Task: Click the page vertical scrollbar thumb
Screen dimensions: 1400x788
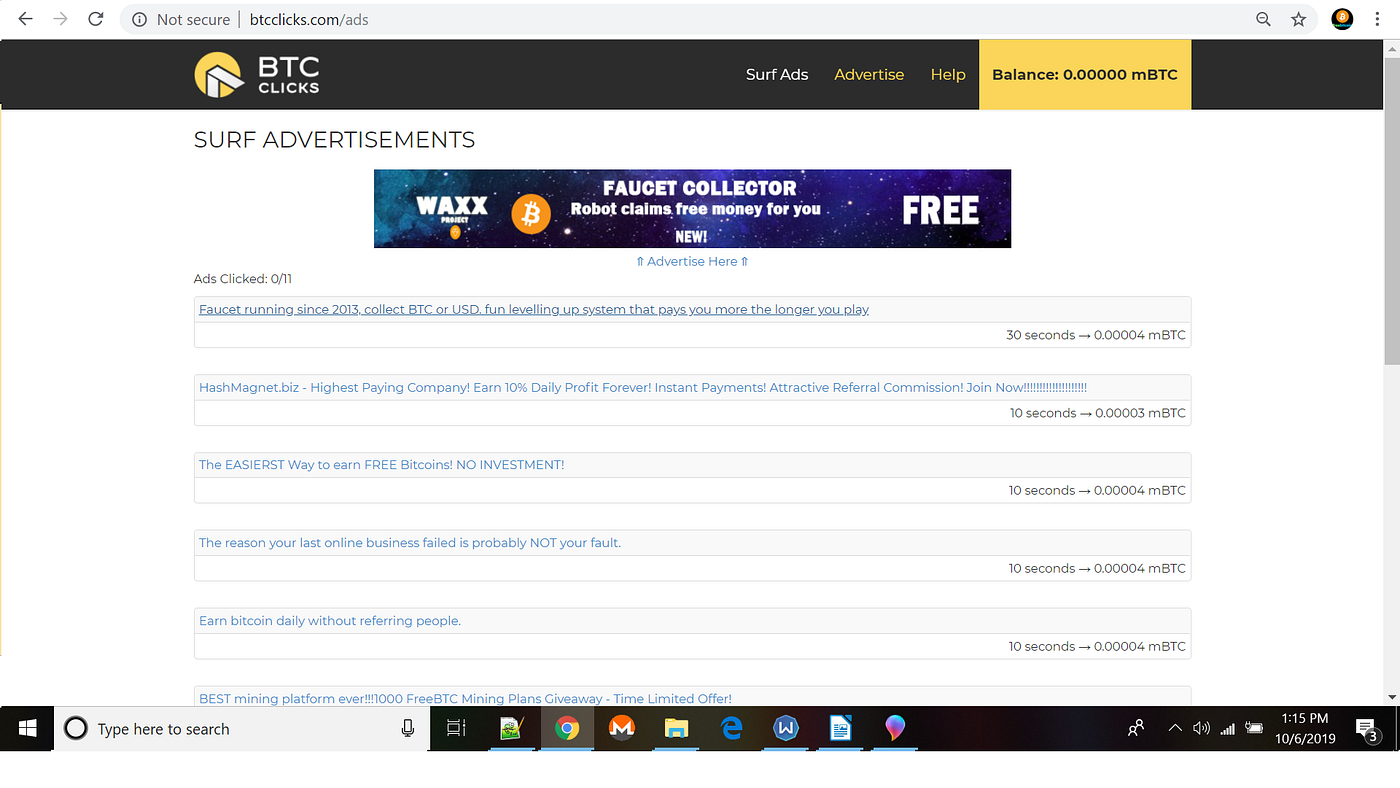Action: click(1391, 210)
